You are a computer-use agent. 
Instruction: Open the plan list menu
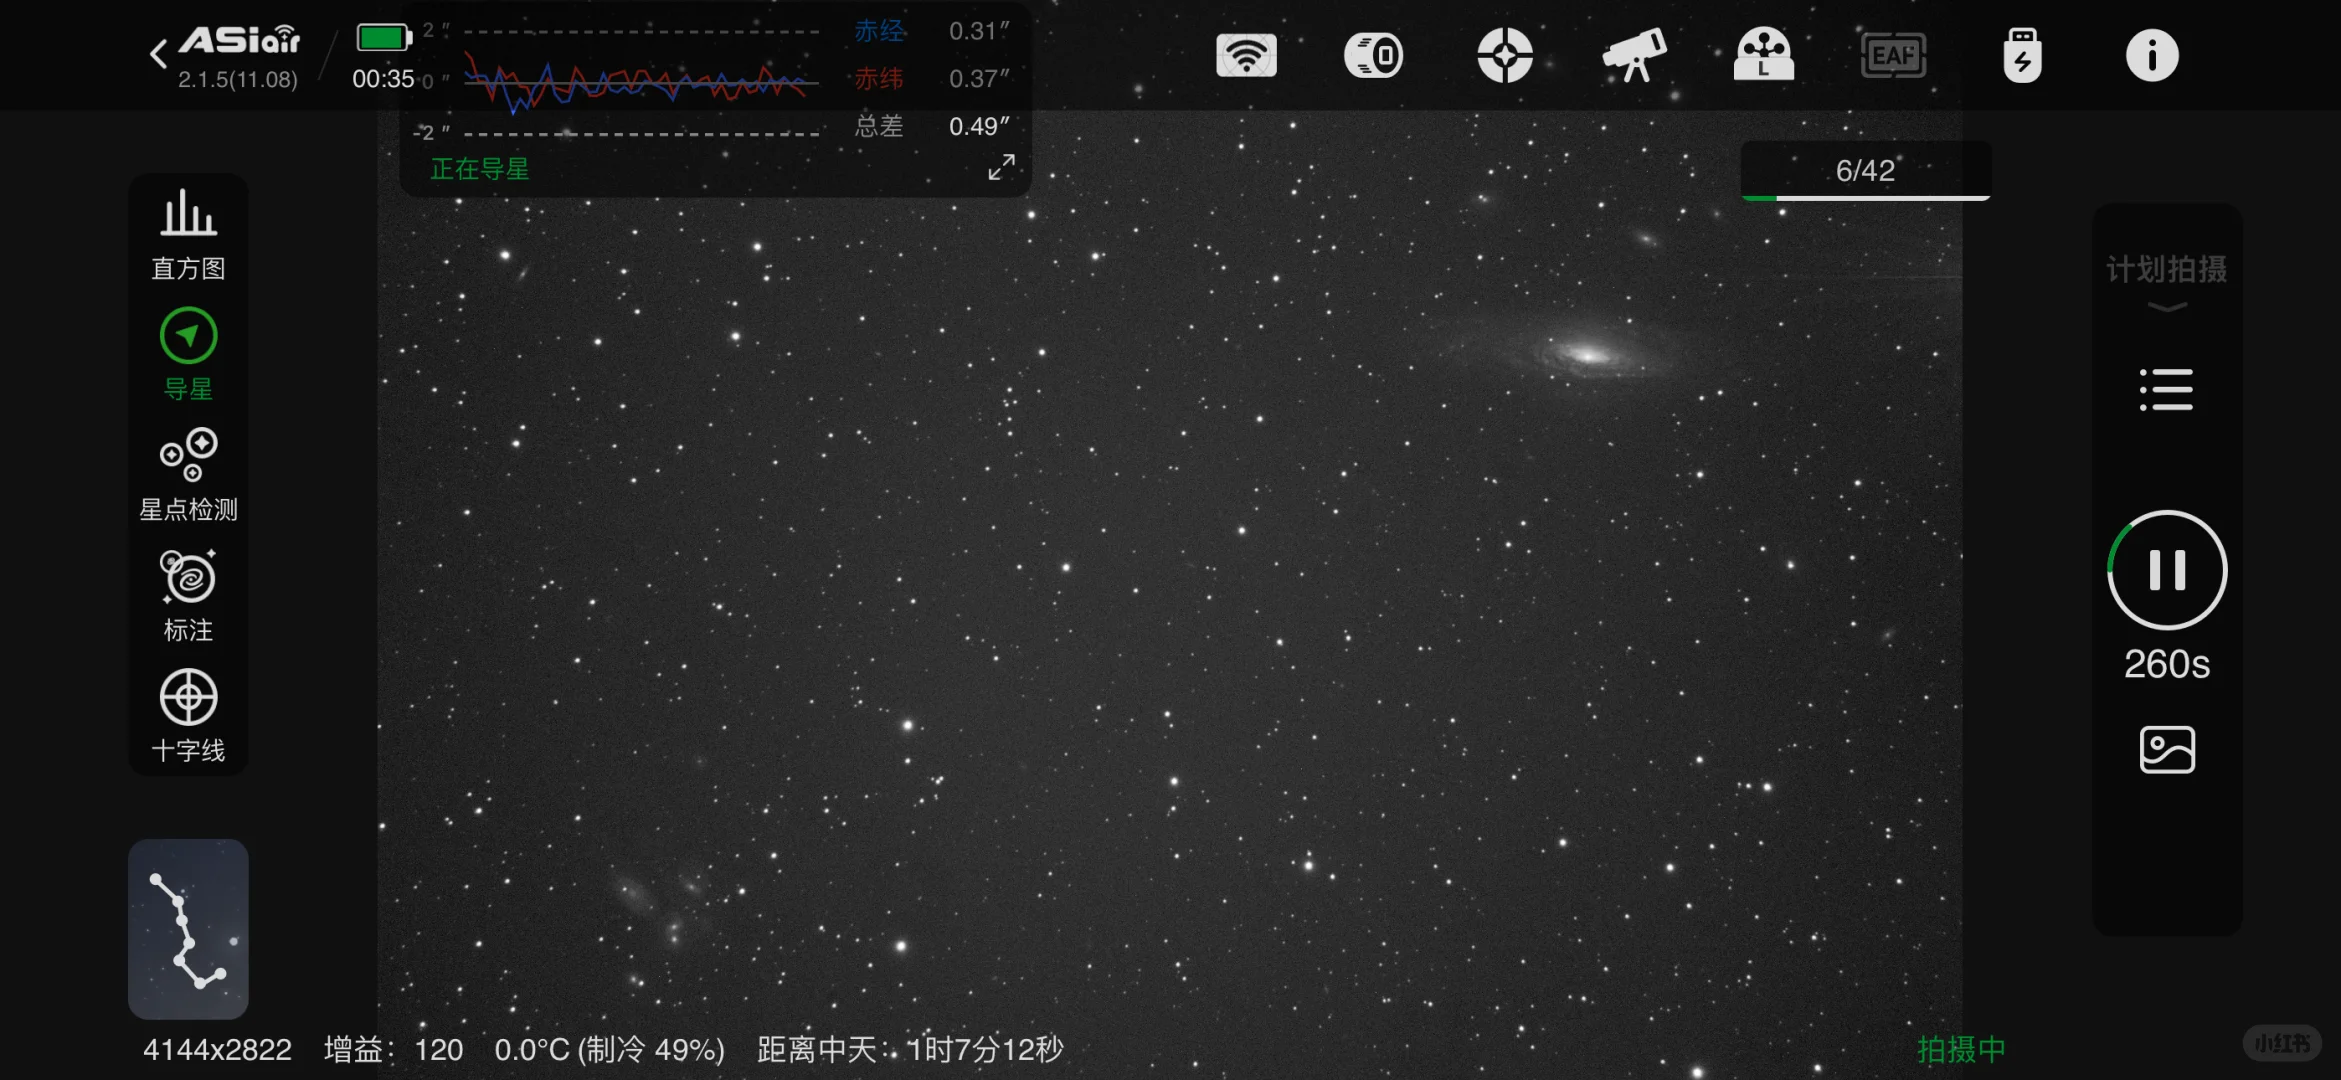(x=2166, y=389)
